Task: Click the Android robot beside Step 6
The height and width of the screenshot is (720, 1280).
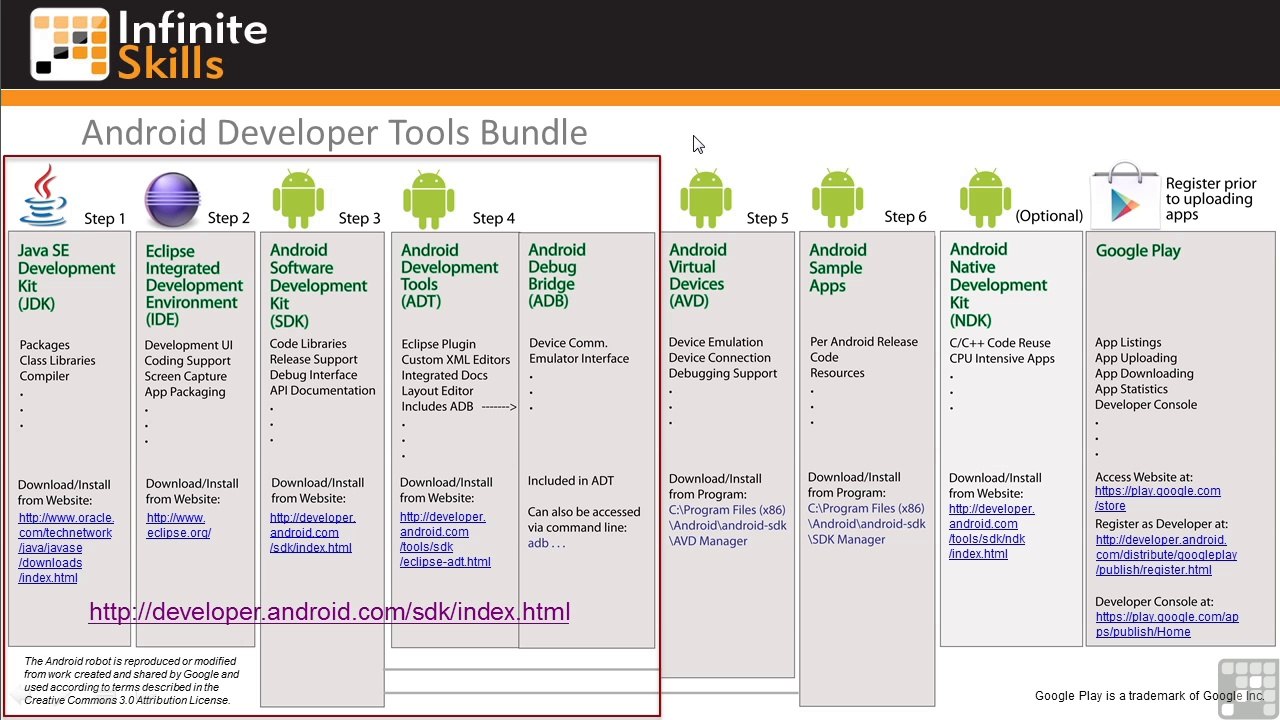Action: (x=837, y=197)
